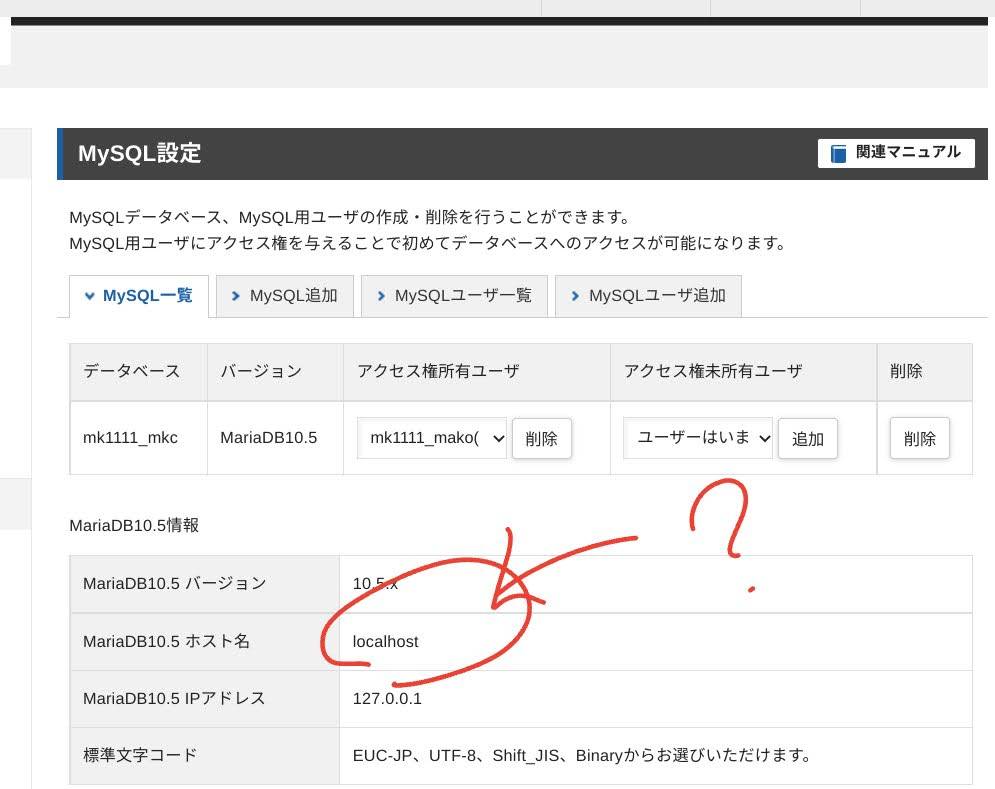Screen dimensions: 995x789
Task: Click the MariaDB10.5 ホスト名 label
Action: coord(166,642)
